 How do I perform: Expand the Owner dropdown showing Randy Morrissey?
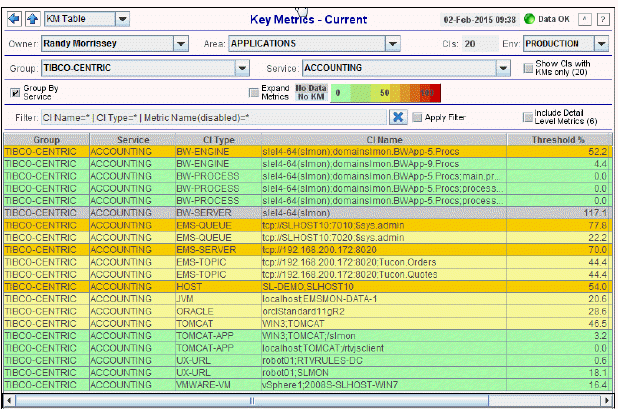[181, 44]
